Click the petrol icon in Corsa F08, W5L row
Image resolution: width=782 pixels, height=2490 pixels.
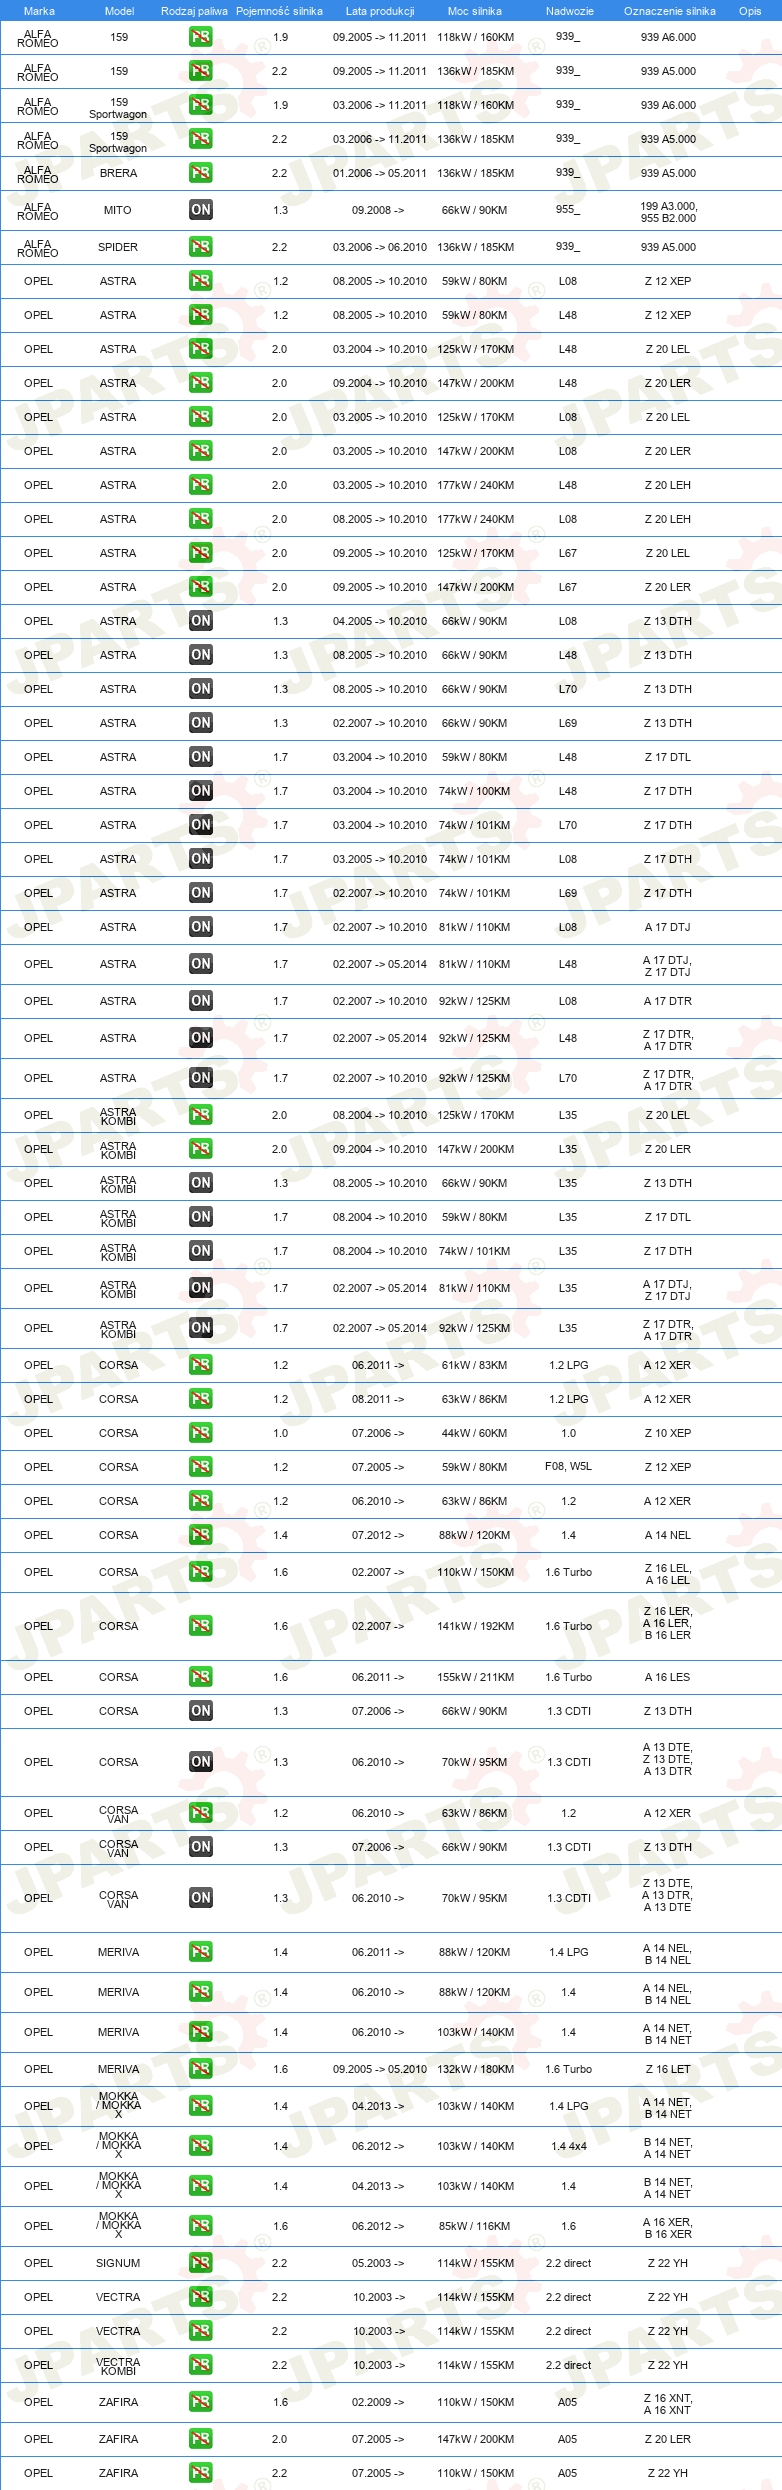(201, 1467)
